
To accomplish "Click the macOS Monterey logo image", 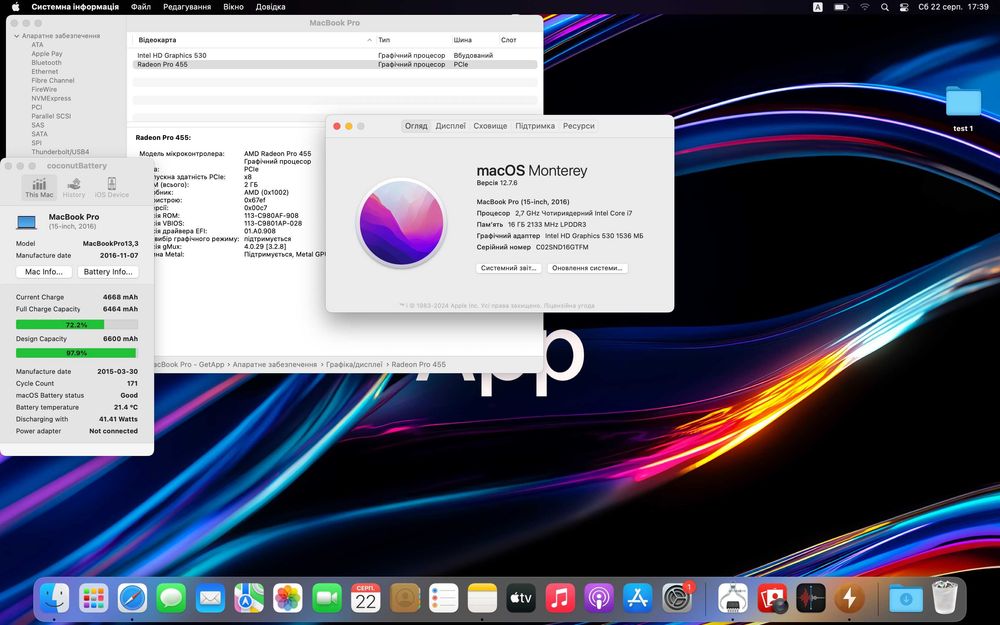I will coord(401,222).
